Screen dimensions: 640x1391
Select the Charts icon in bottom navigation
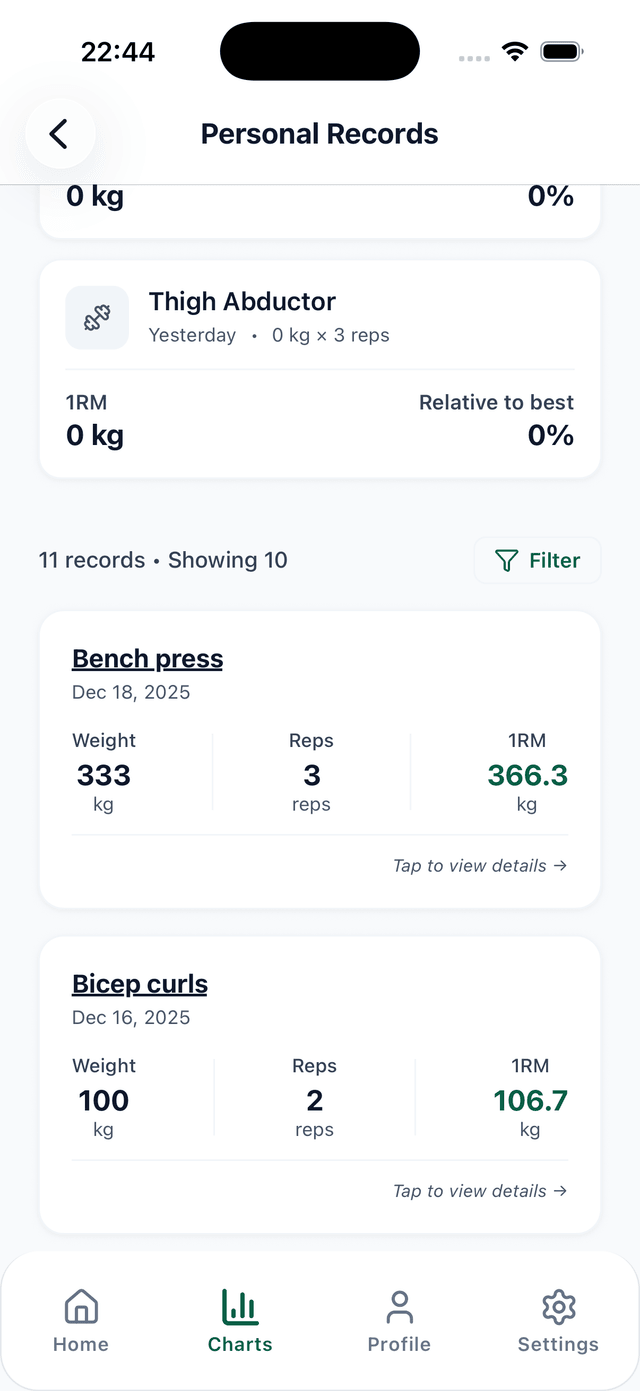point(240,1306)
